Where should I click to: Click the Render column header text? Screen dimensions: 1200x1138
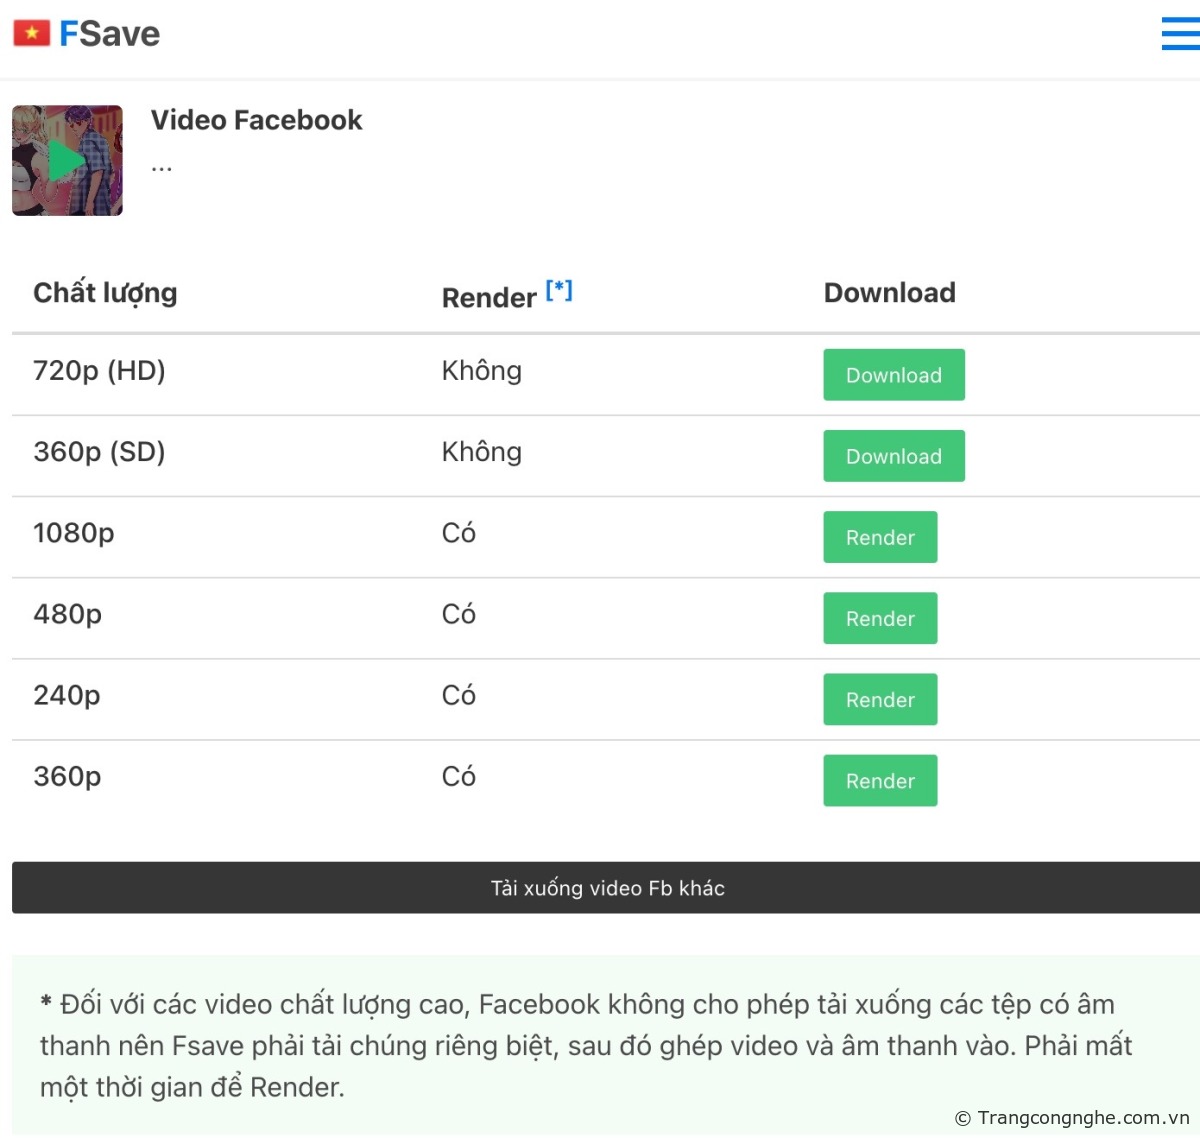pyautogui.click(x=489, y=298)
